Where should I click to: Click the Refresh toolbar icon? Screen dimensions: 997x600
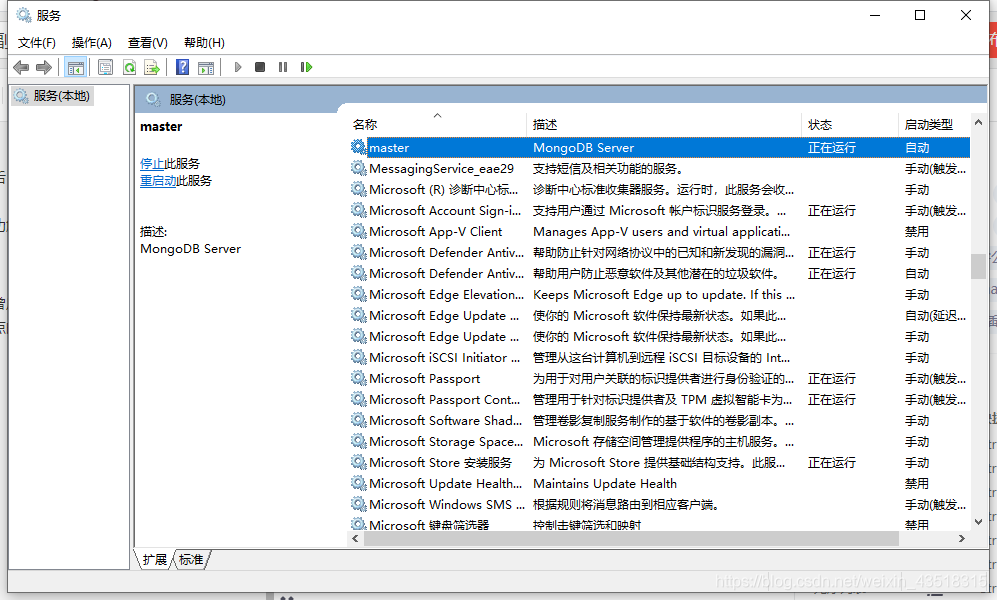[129, 67]
